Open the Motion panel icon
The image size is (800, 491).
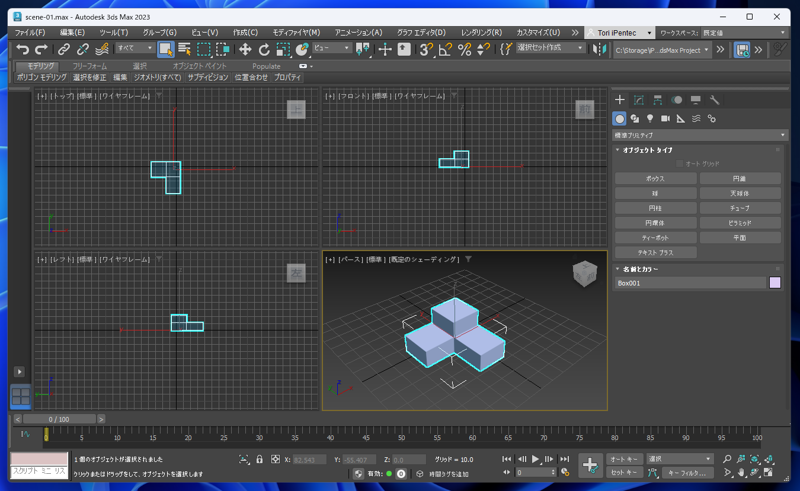click(x=677, y=100)
